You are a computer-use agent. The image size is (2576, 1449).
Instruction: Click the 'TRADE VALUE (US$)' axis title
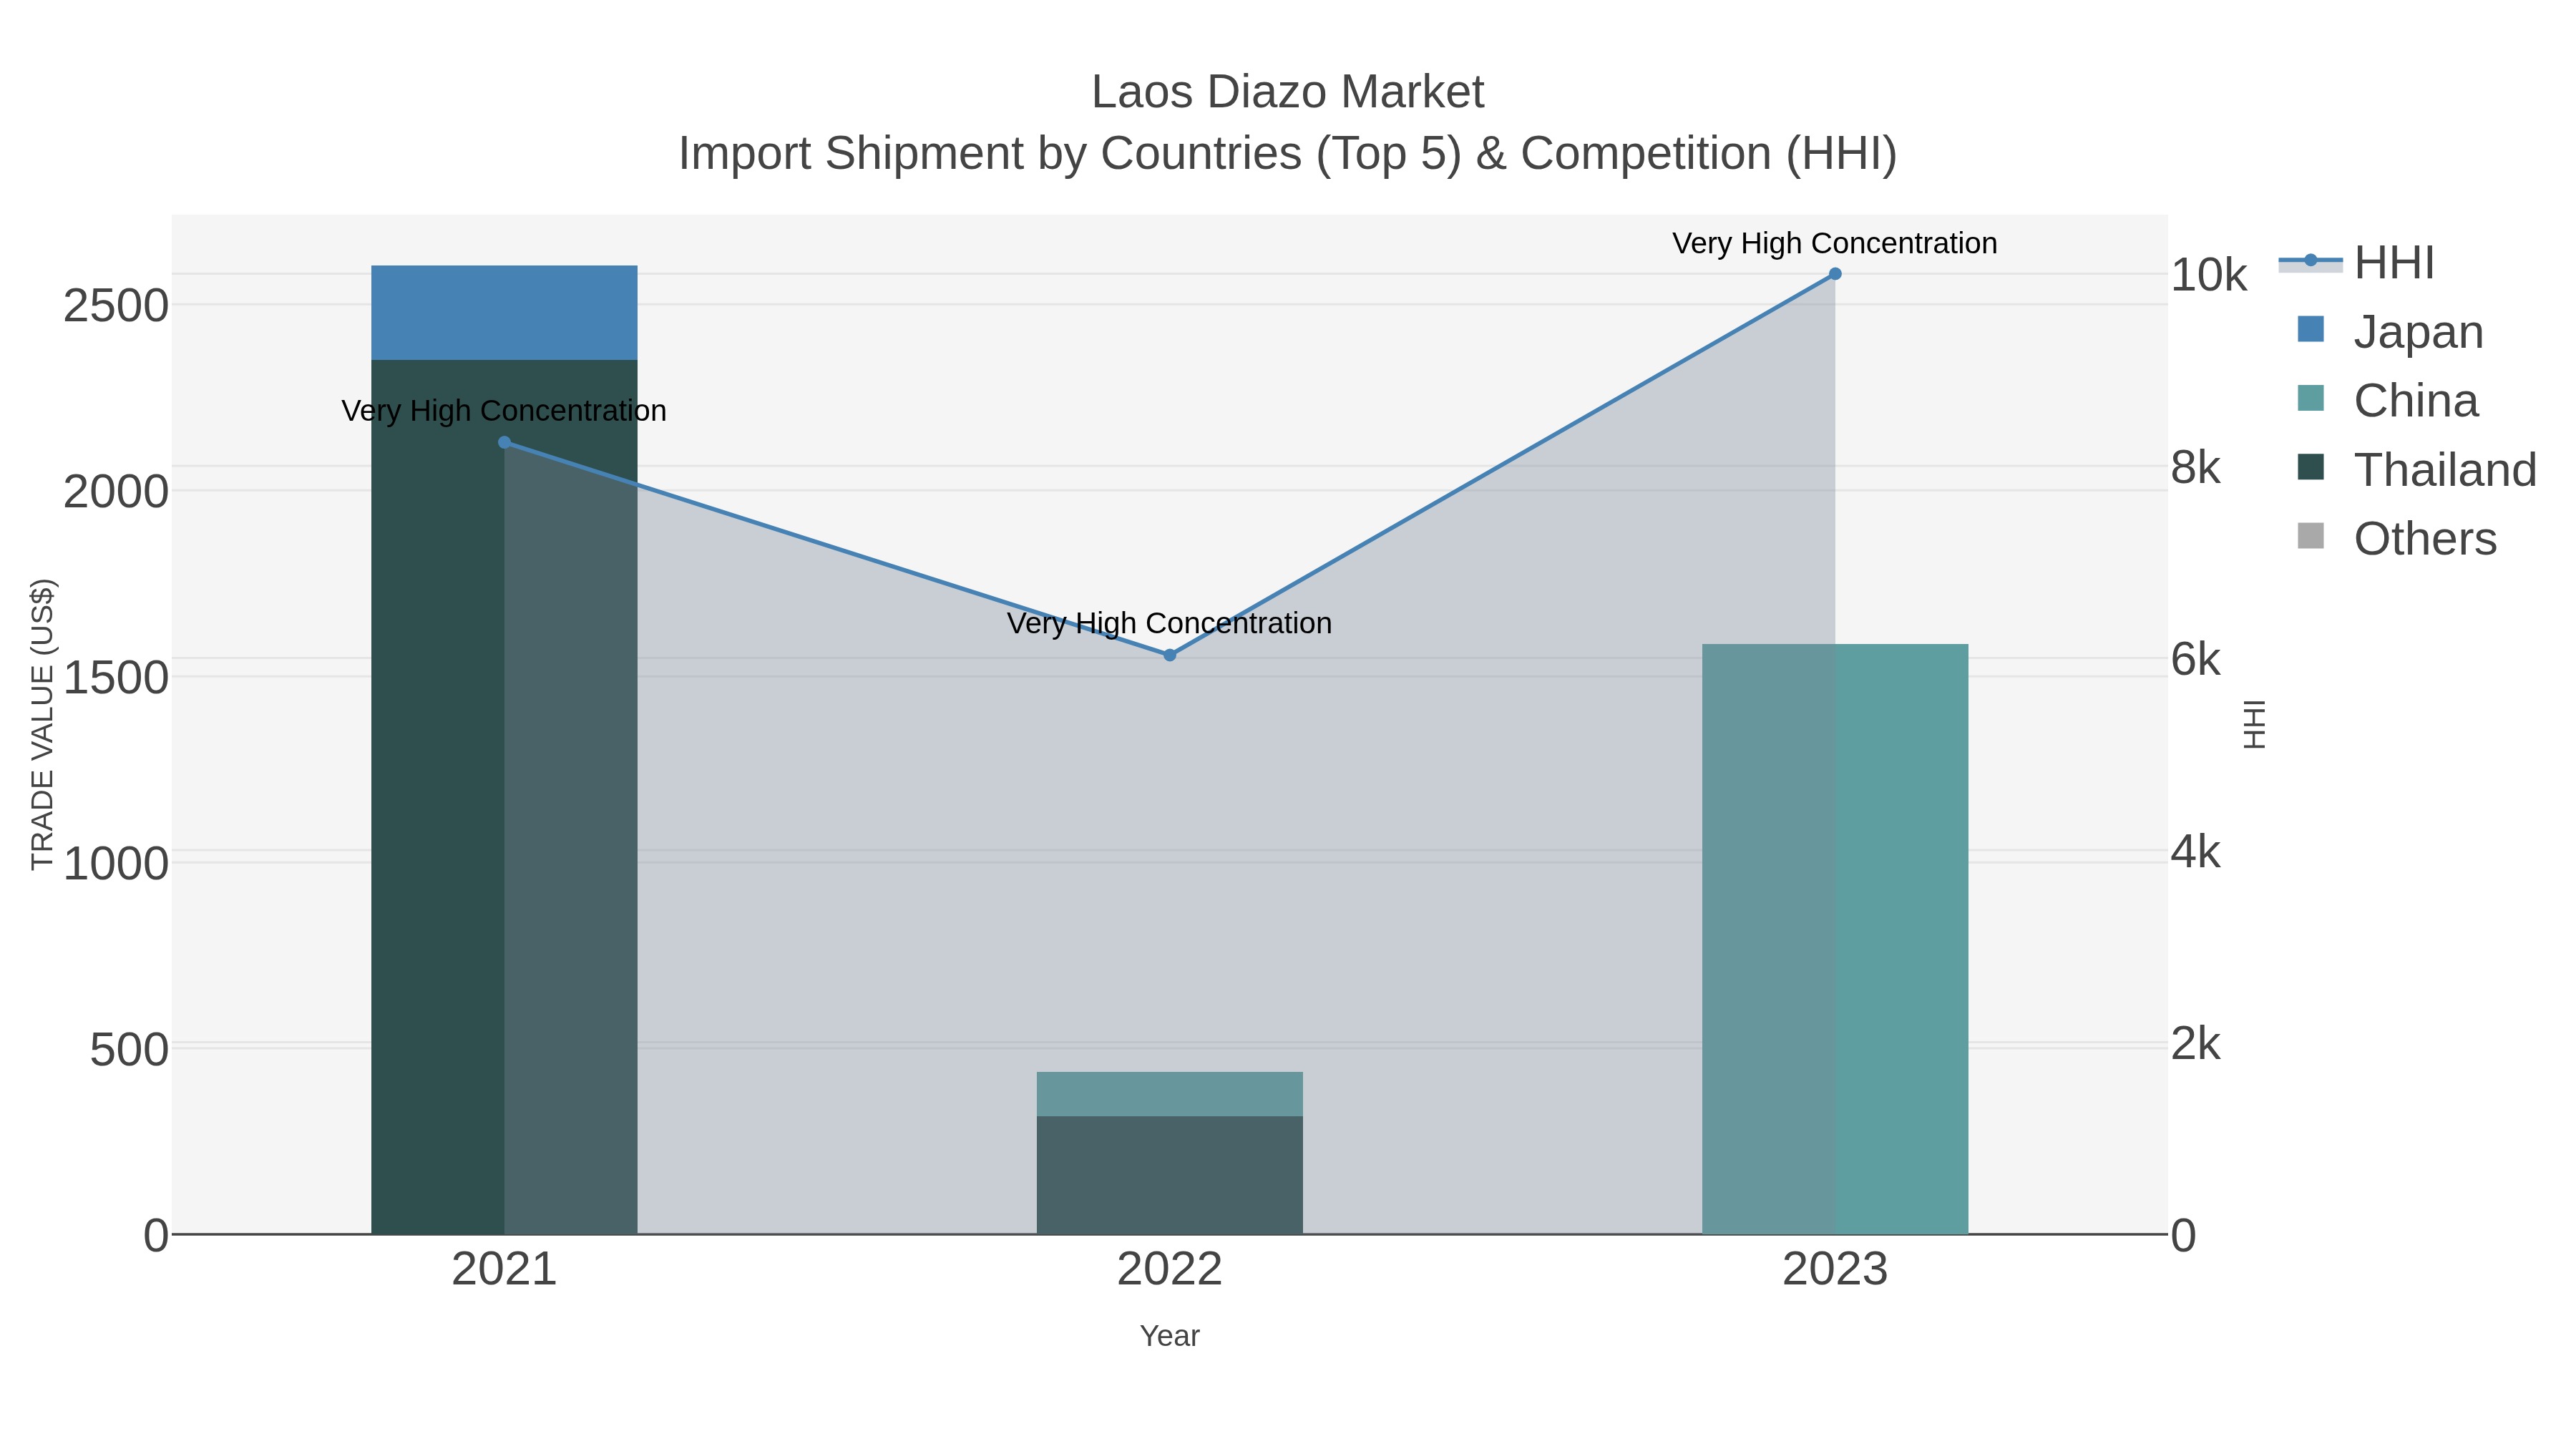point(42,724)
